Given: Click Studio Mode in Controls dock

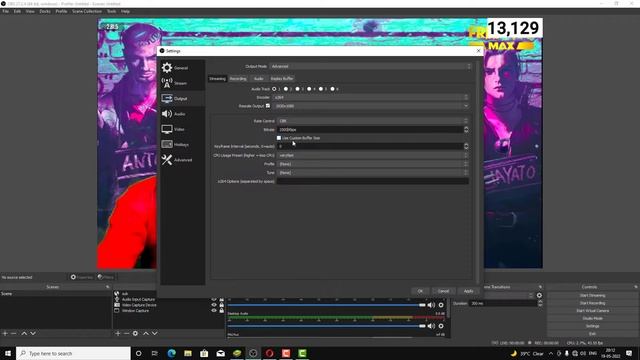Looking at the screenshot, I should [592, 318].
